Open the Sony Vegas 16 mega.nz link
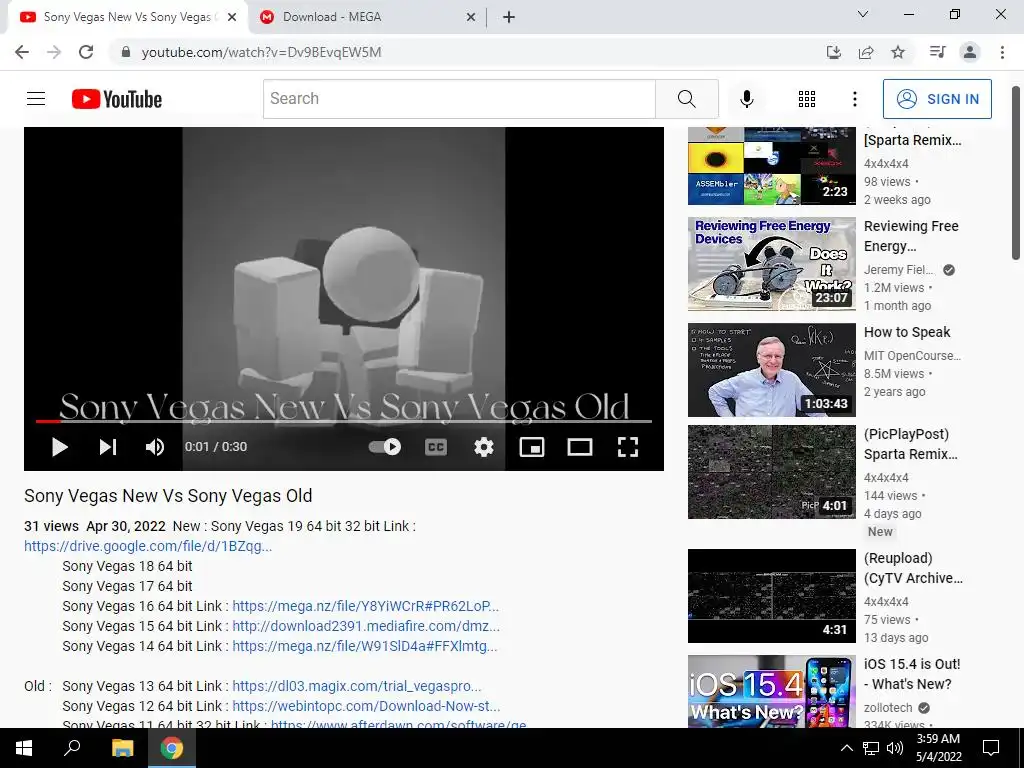1024x768 pixels. pyautogui.click(x=365, y=606)
